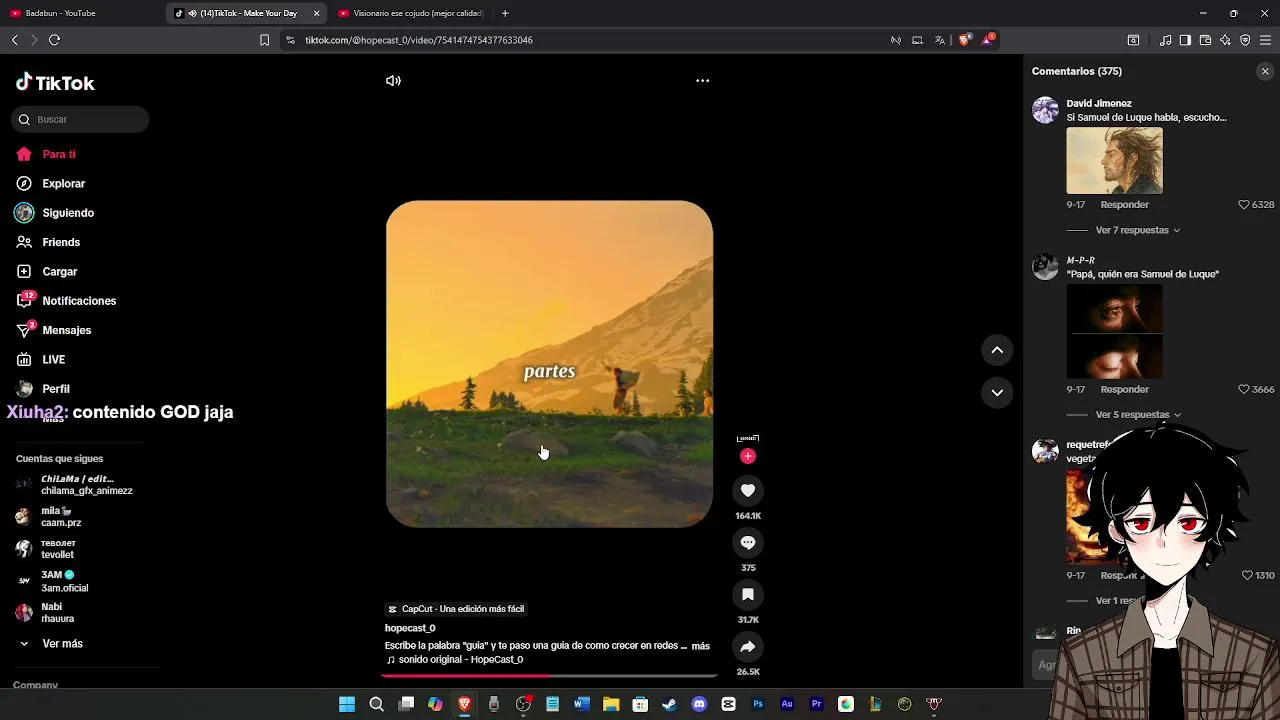Close the comments panel
Screen dimensions: 1280x720
pyautogui.click(x=1265, y=71)
